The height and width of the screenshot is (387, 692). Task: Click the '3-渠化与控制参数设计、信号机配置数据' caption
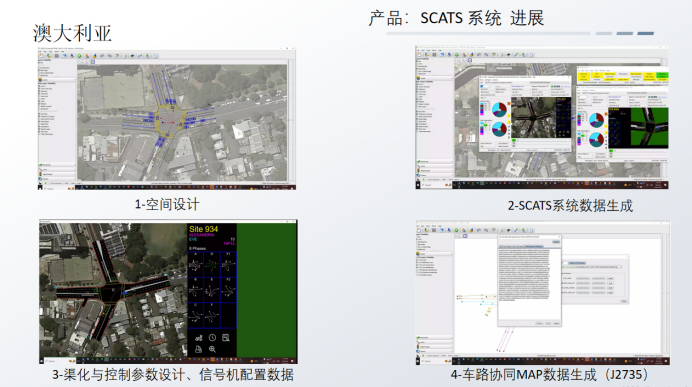pos(173,375)
